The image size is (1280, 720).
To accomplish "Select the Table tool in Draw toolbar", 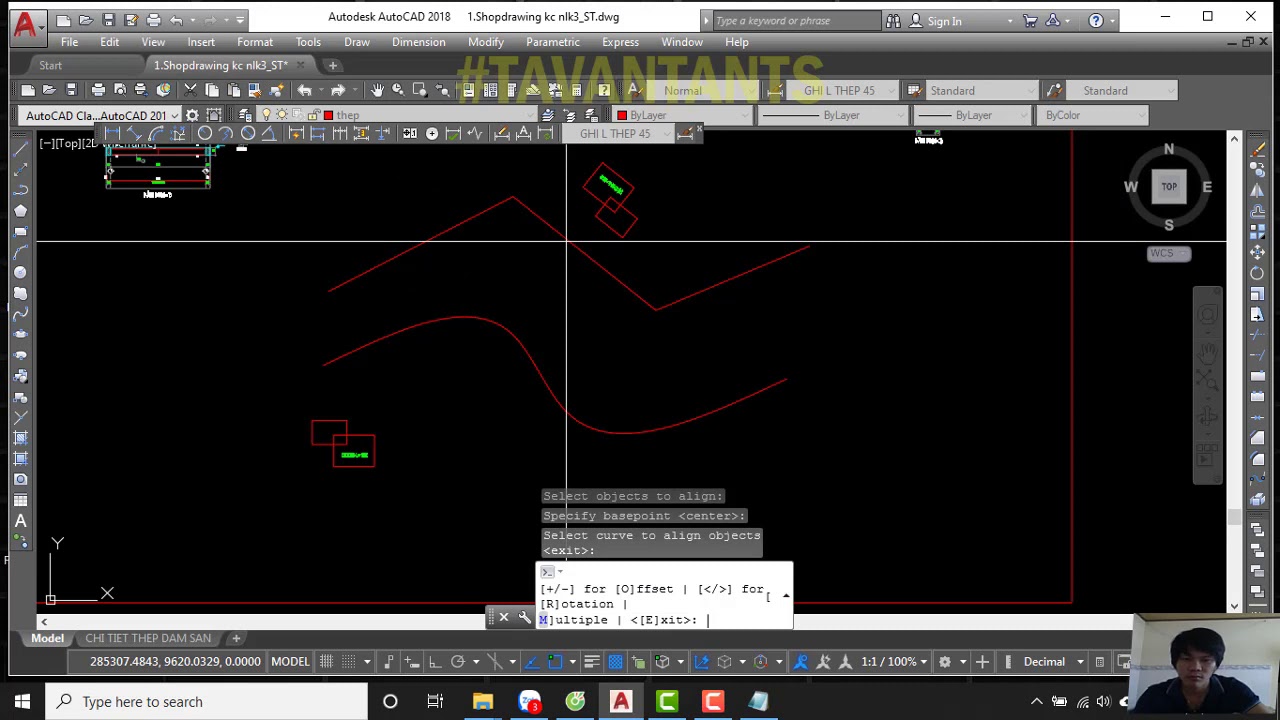I will point(20,500).
